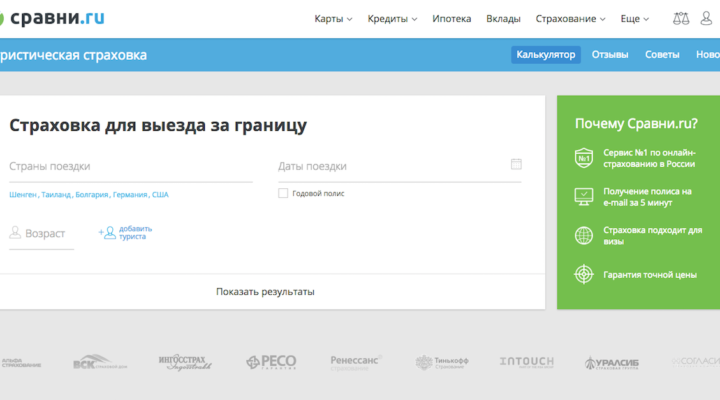Screen dimensions: 720x400
Task: Switch to the Отзывы tab
Action: point(610,55)
